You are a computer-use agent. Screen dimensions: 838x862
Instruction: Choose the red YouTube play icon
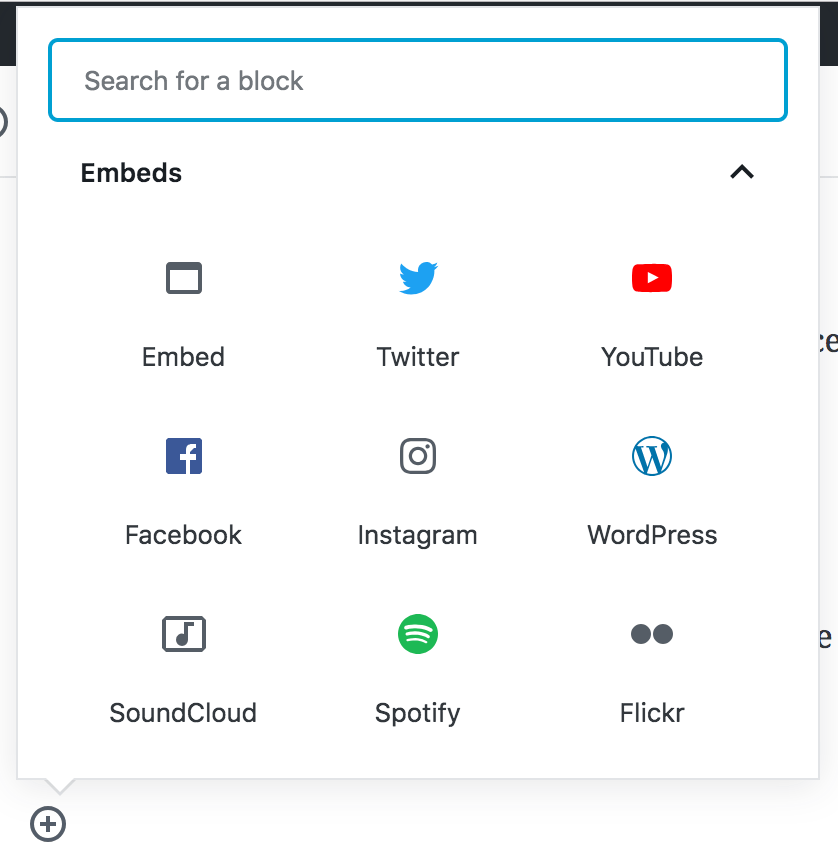coord(652,277)
